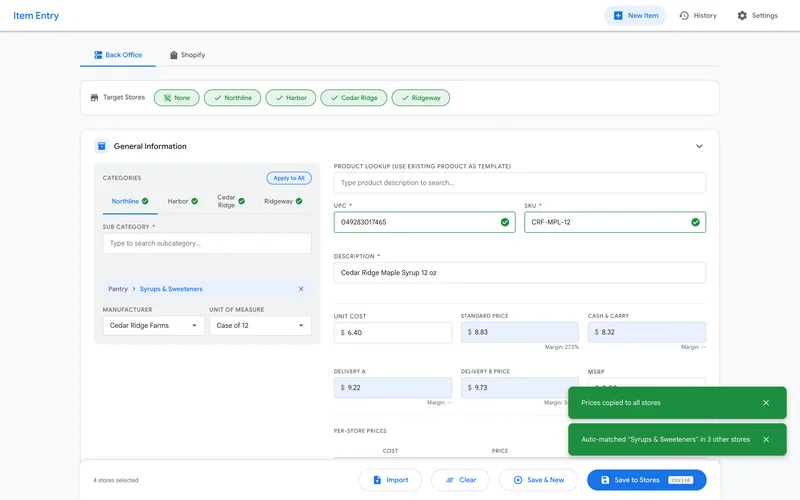Click the green check in UPC field
Screen dimensions: 800x500
tap(505, 222)
